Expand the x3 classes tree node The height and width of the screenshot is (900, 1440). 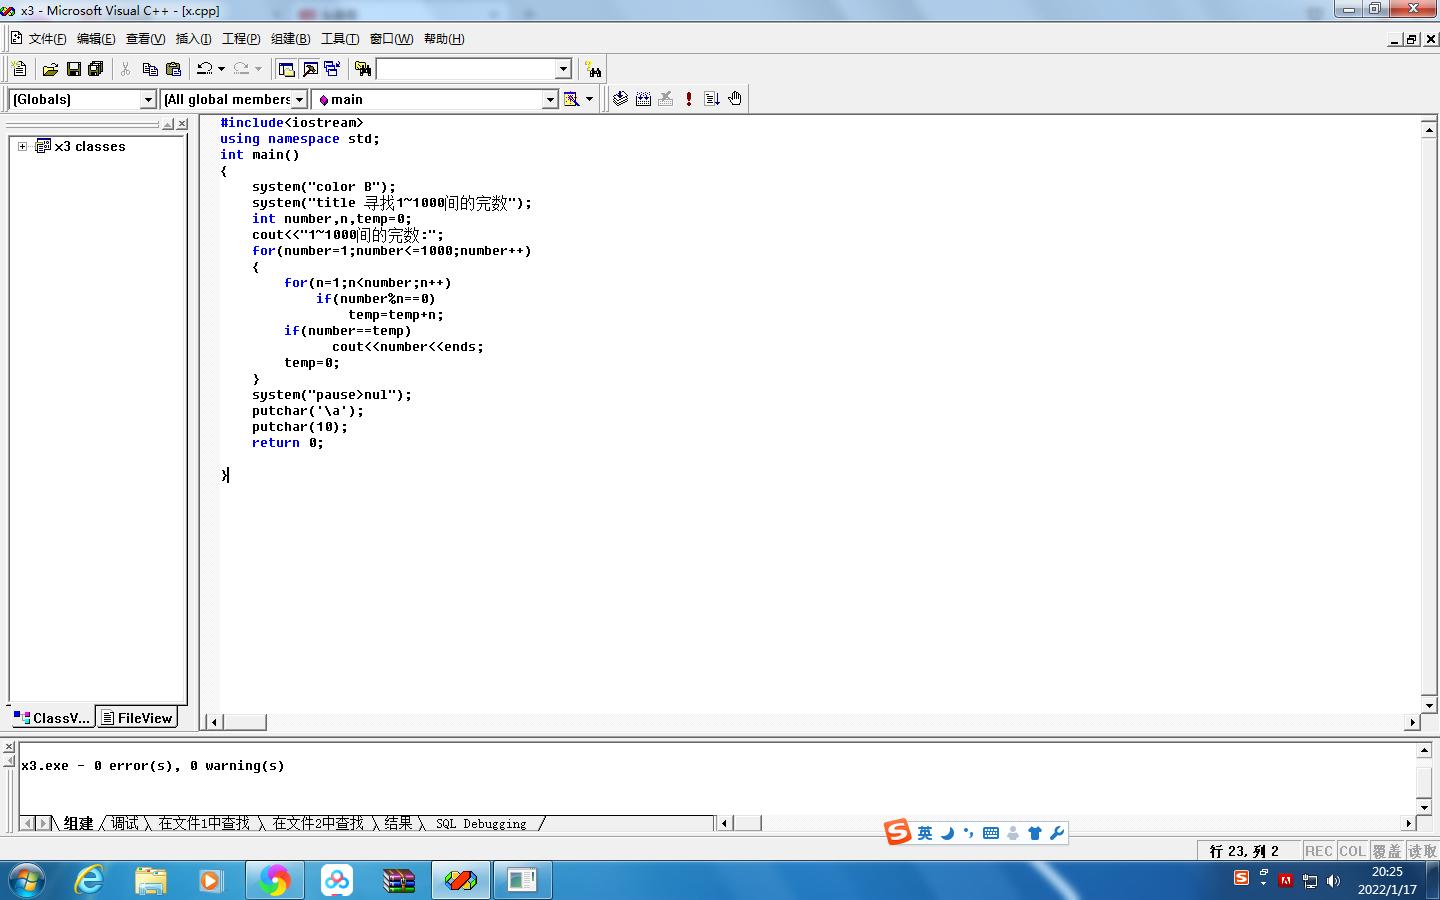(22, 146)
